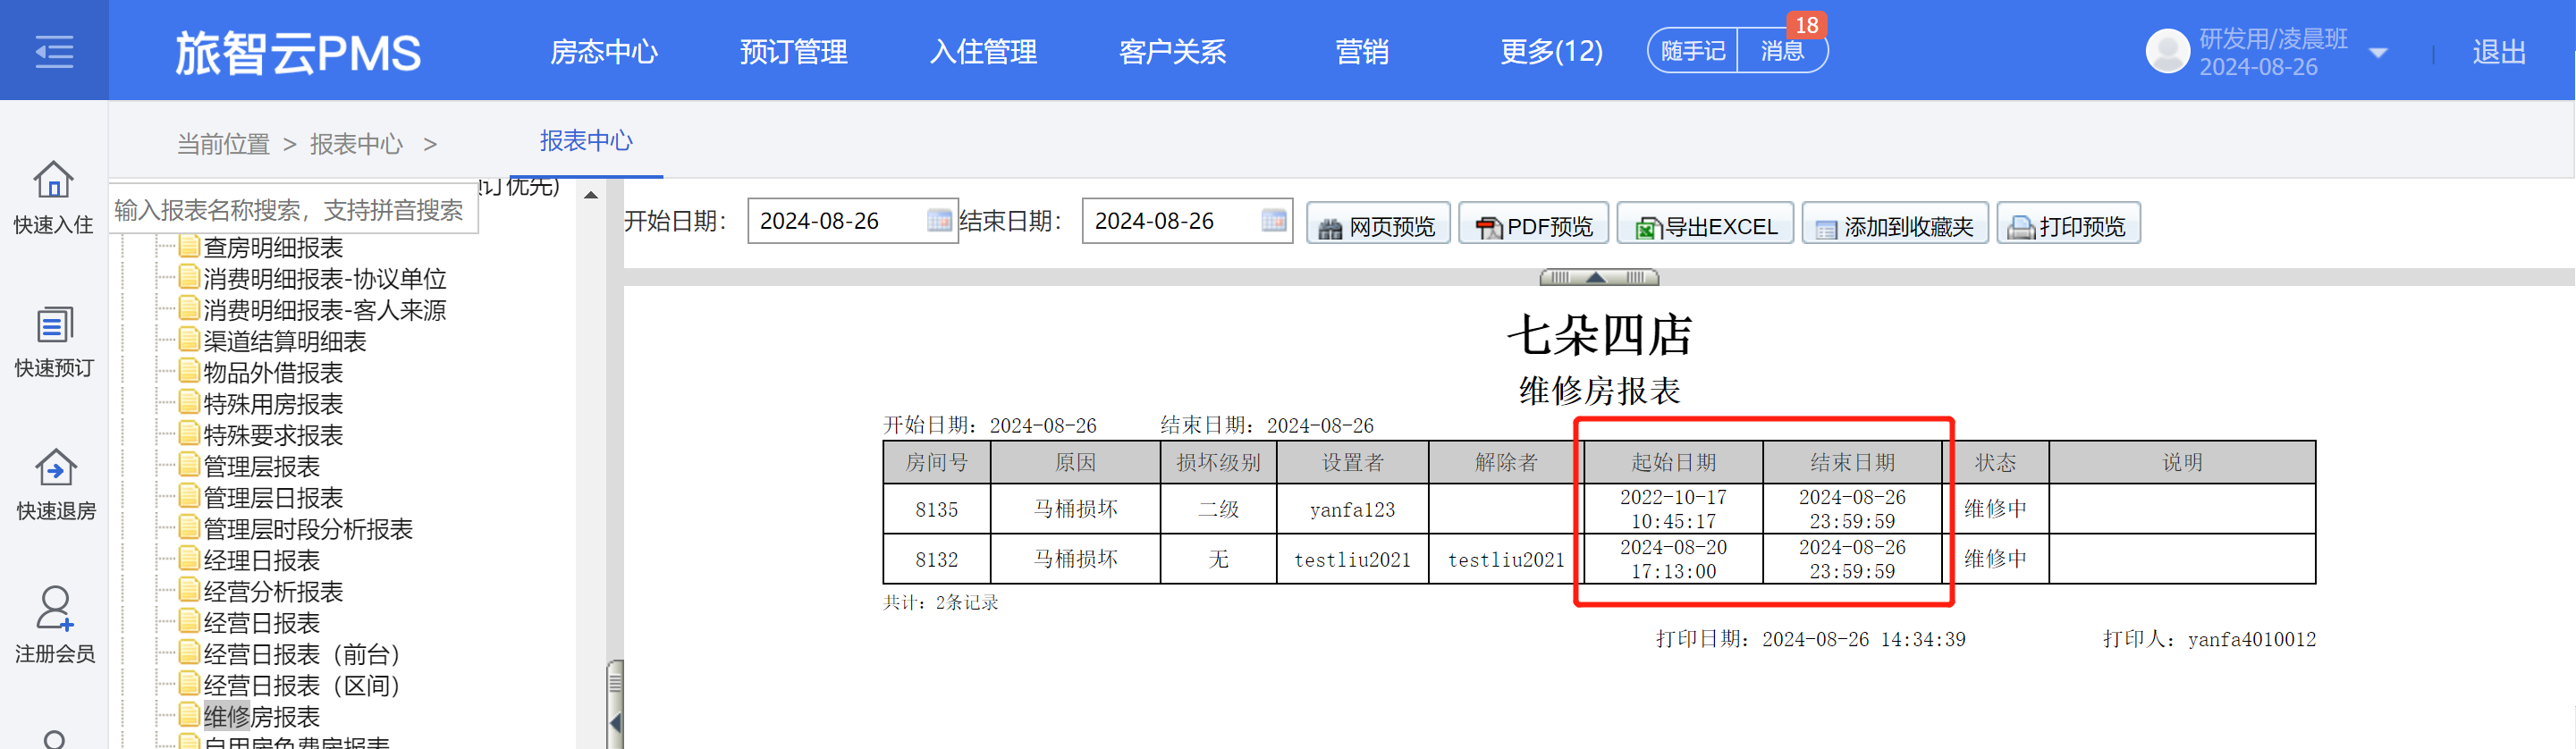Click the 快速退房 checkout icon
2576x749 pixels.
[x=55, y=467]
